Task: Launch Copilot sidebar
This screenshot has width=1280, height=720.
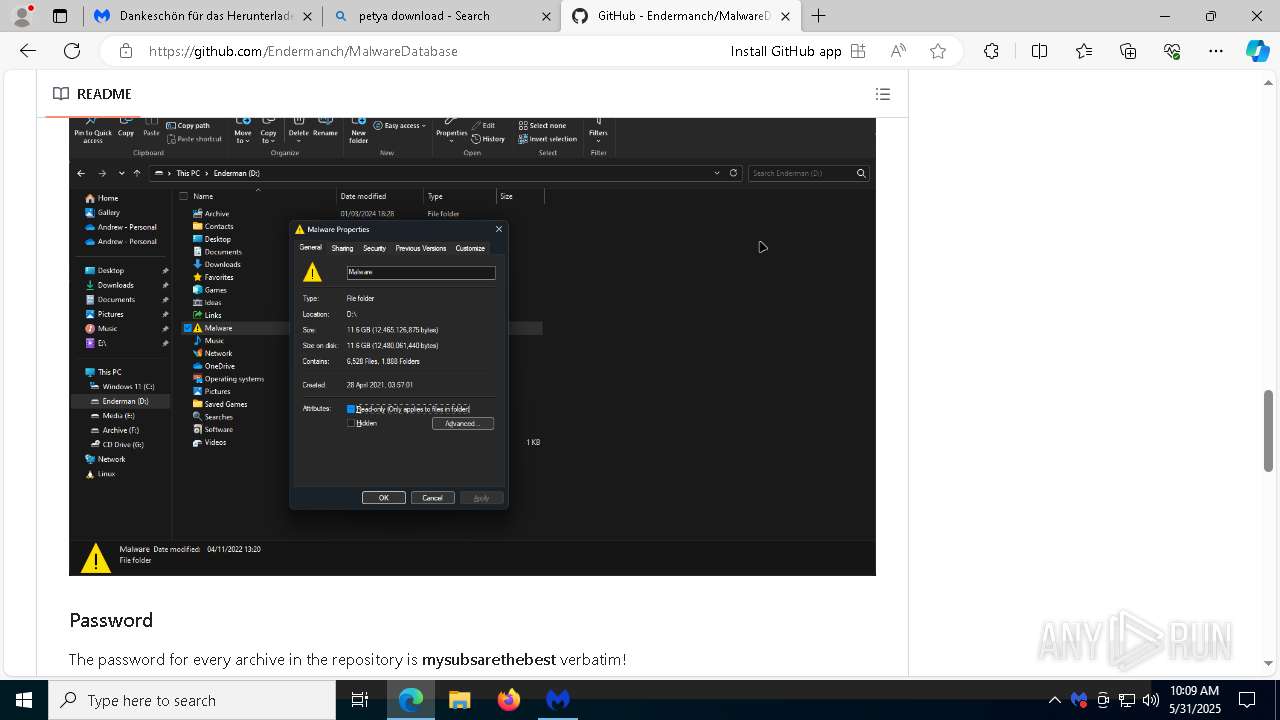Action: point(1257,51)
